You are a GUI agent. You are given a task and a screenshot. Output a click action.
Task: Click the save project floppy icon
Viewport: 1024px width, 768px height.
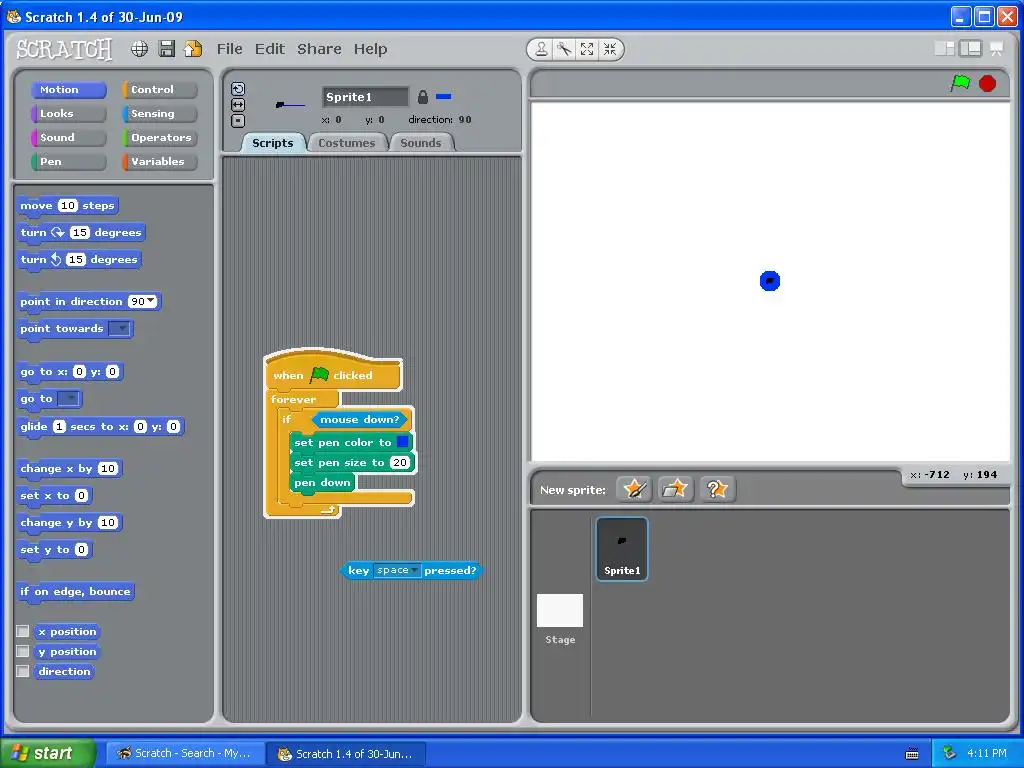coord(167,49)
